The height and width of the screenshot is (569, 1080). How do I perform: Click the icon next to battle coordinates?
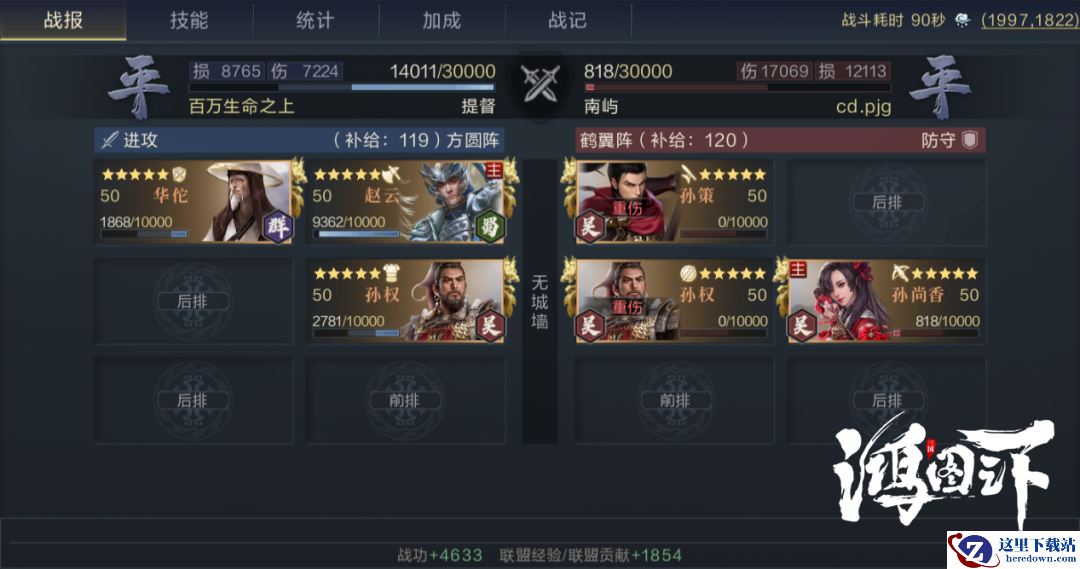(x=962, y=20)
